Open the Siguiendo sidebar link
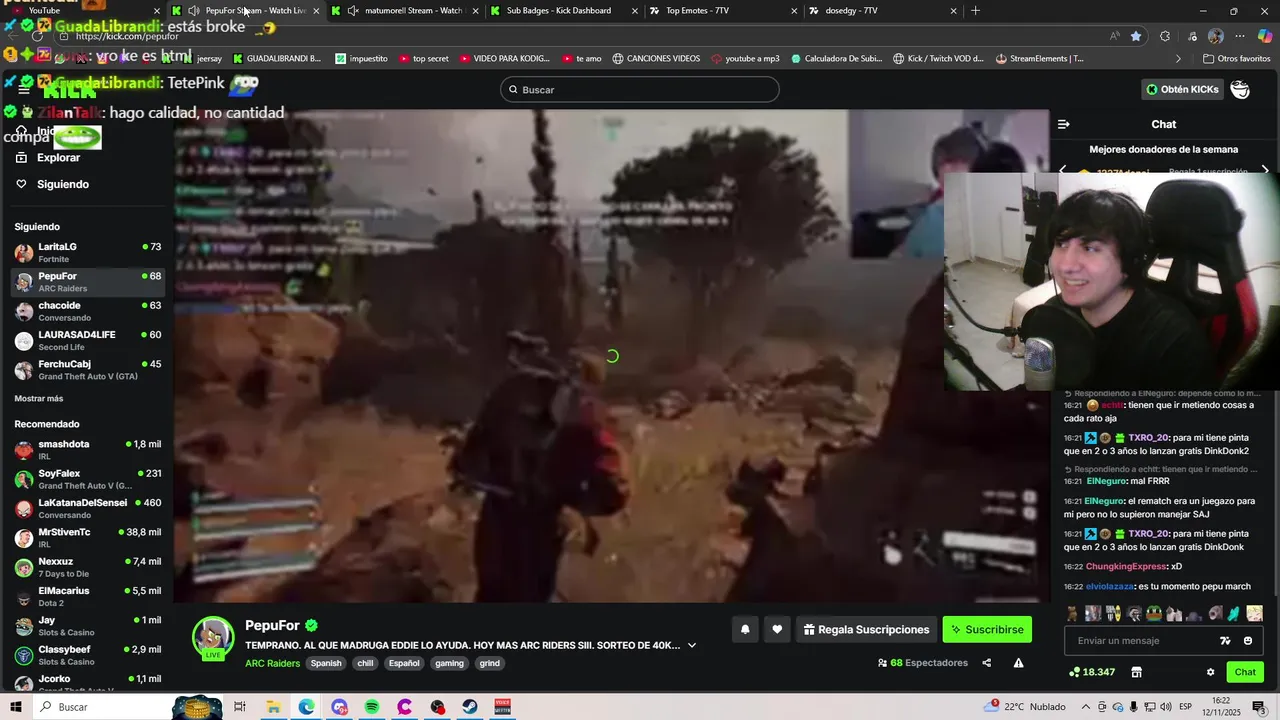 (x=63, y=184)
